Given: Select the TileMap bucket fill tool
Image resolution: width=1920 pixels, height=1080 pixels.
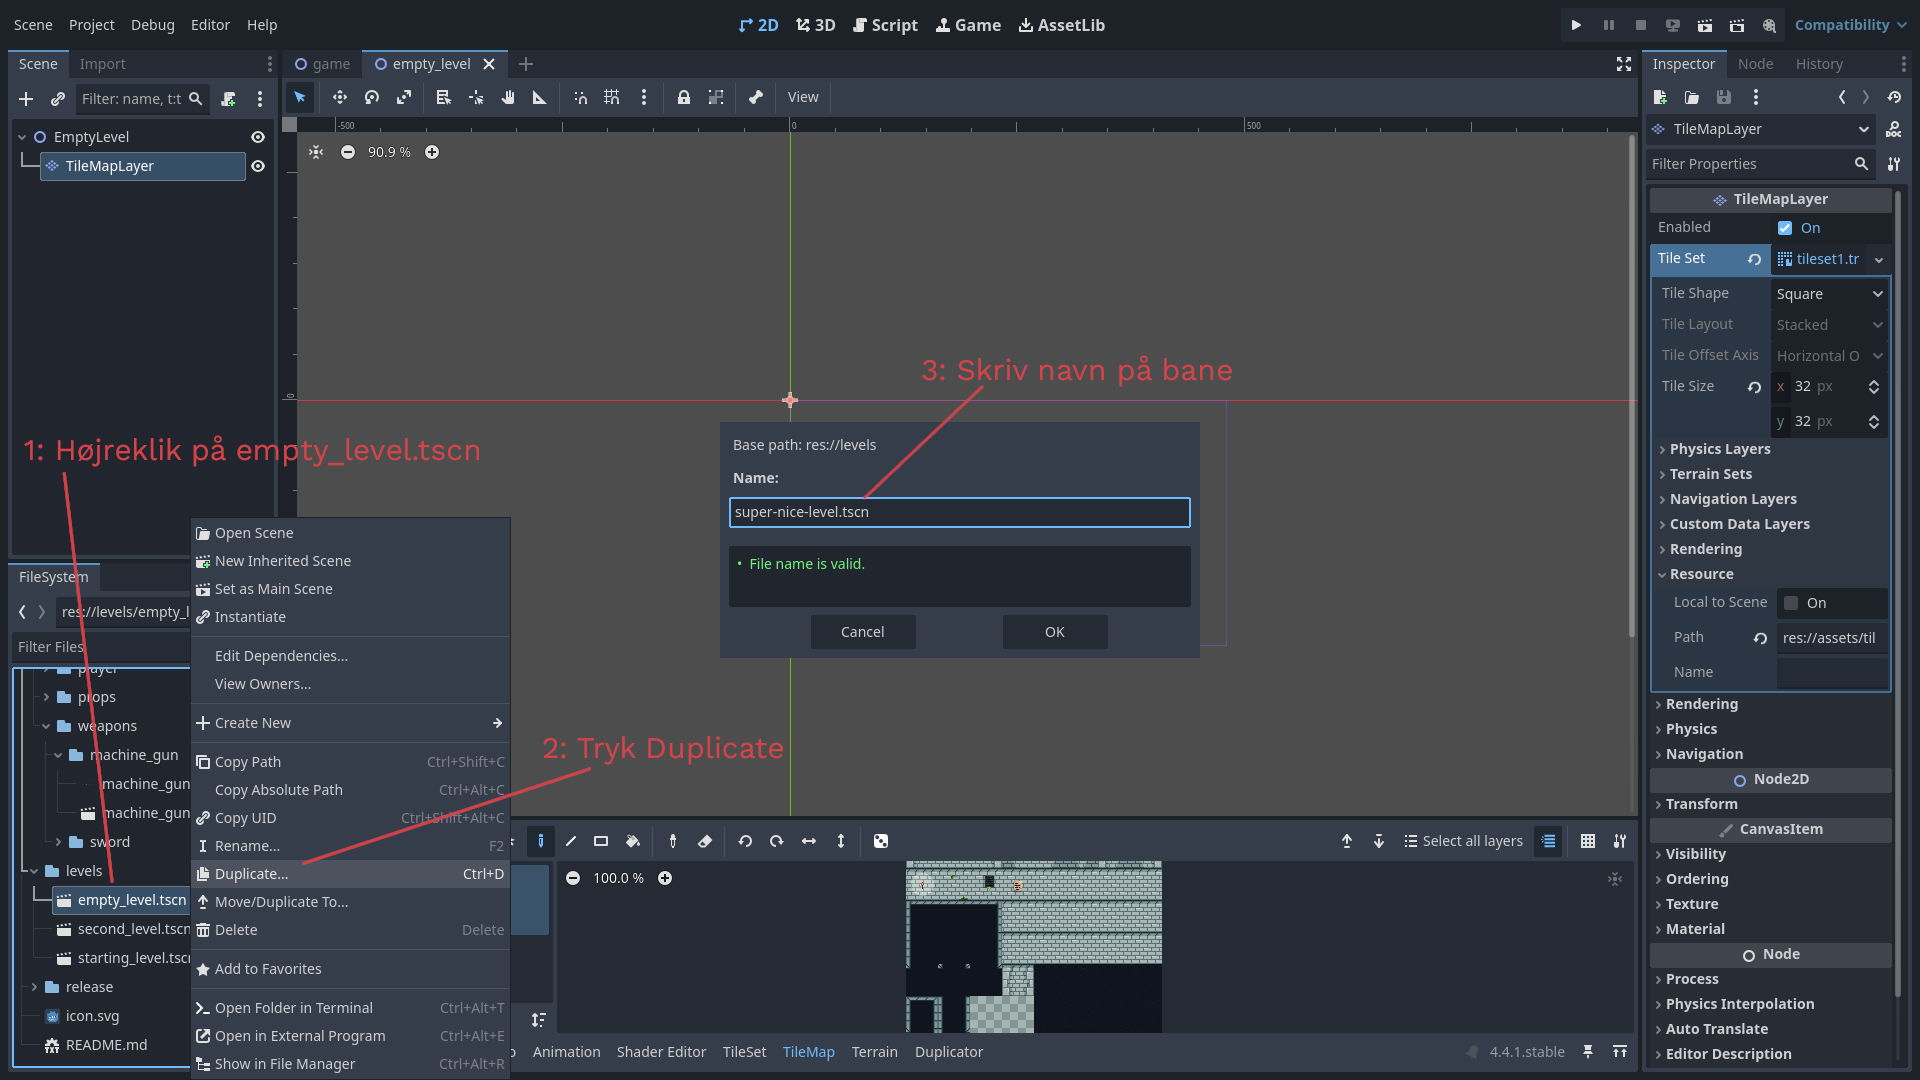Looking at the screenshot, I should point(633,841).
